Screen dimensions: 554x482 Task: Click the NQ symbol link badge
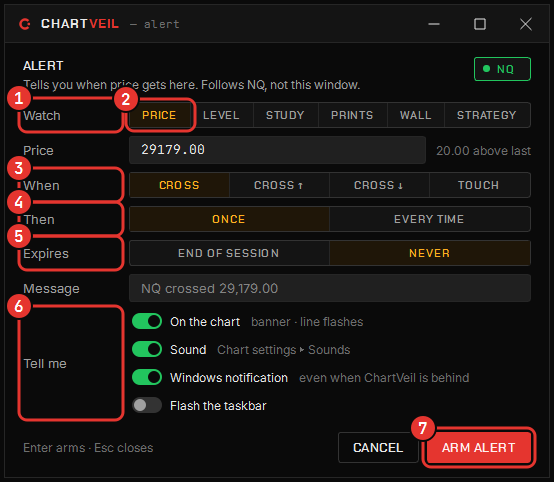[x=502, y=69]
